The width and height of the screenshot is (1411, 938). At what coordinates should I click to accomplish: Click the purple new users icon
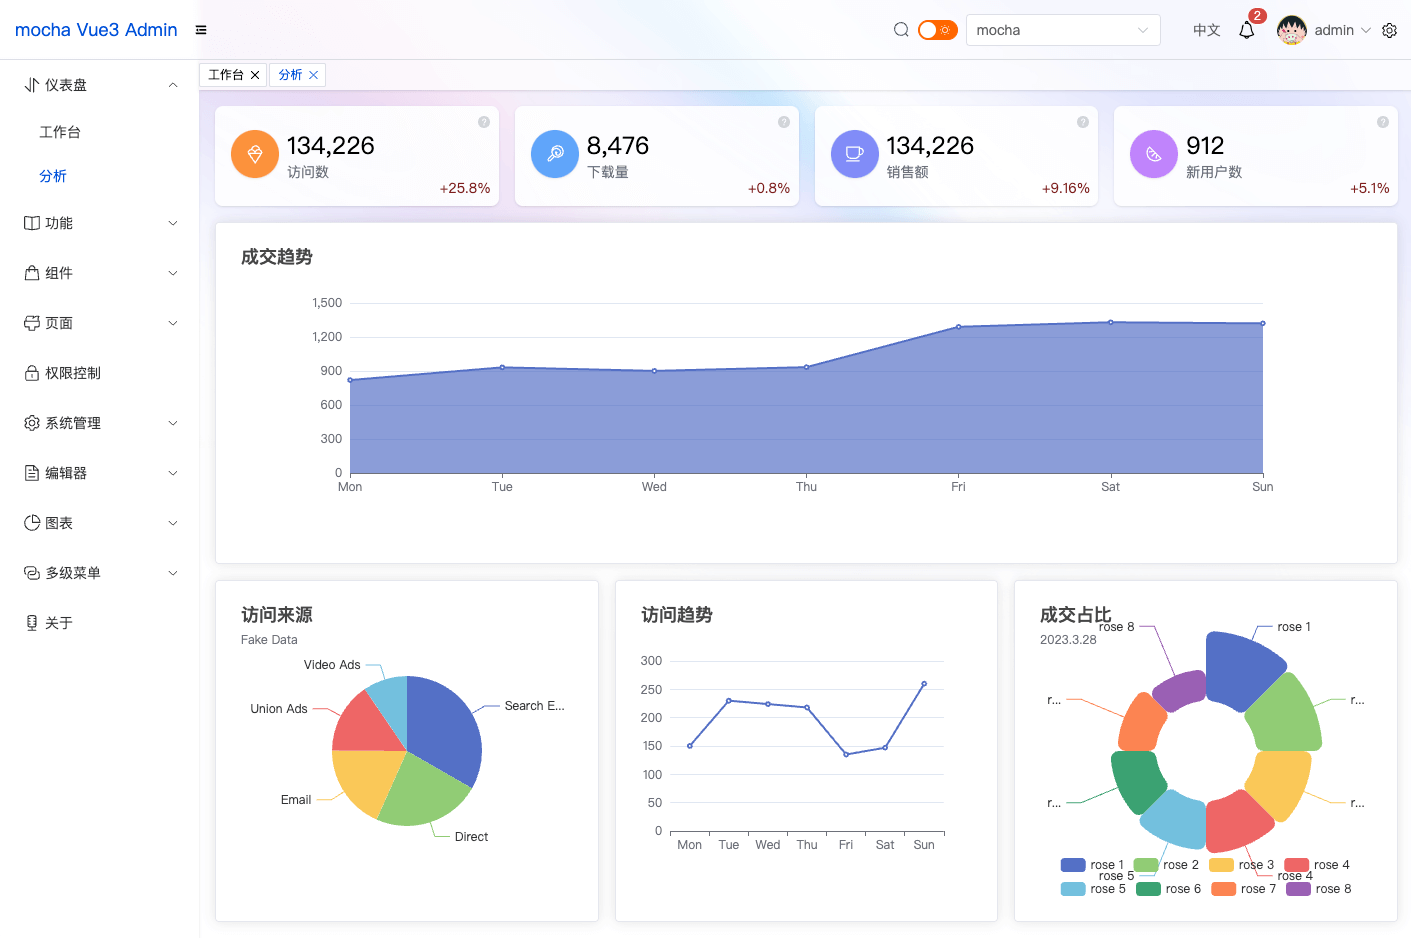tap(1154, 154)
